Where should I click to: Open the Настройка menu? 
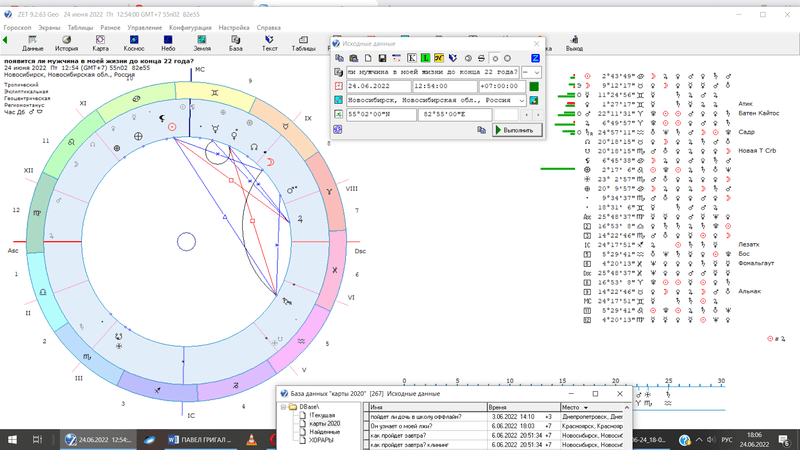coord(233,28)
